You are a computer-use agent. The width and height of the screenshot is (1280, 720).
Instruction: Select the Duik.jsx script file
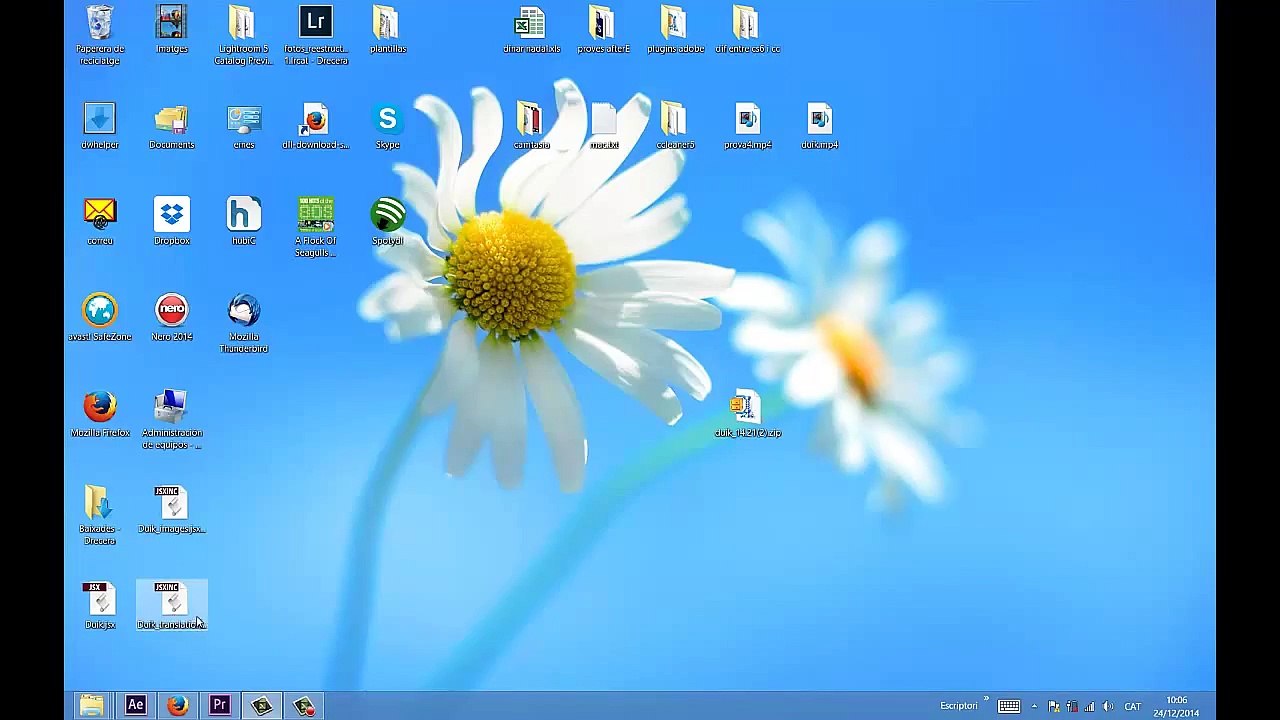[x=100, y=605]
